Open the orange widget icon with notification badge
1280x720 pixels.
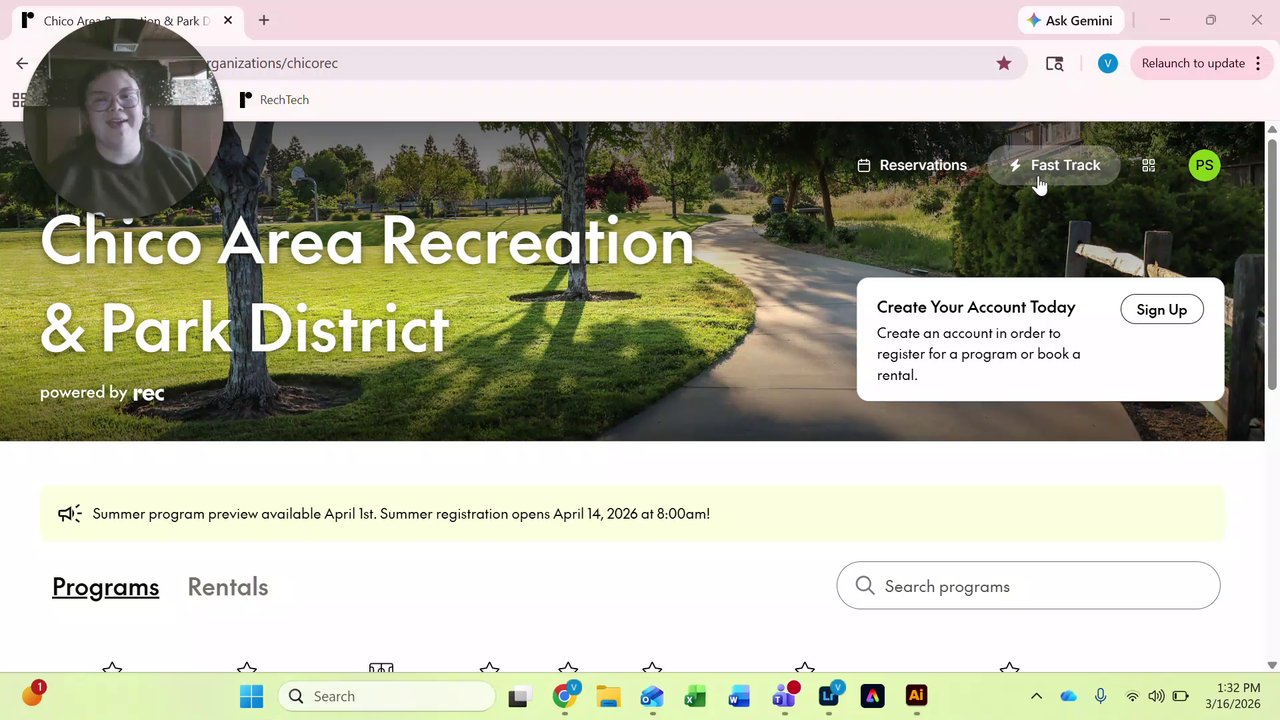click(x=33, y=694)
